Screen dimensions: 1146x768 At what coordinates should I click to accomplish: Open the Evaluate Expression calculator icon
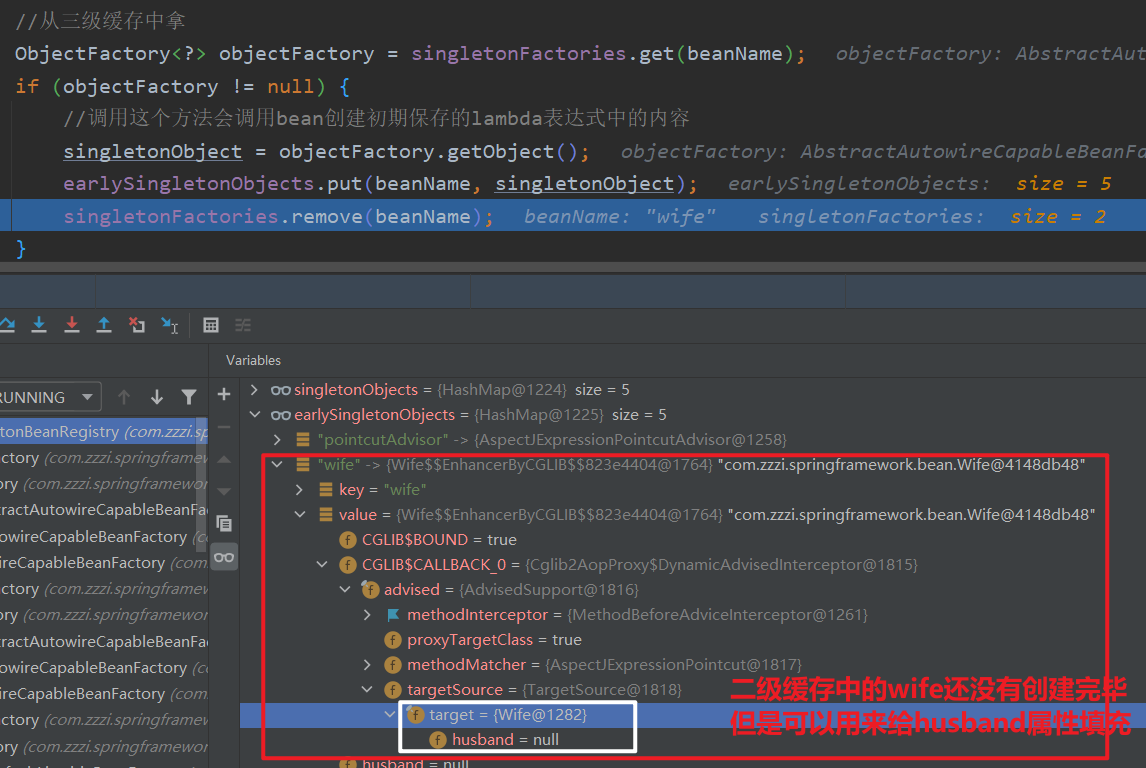click(211, 325)
